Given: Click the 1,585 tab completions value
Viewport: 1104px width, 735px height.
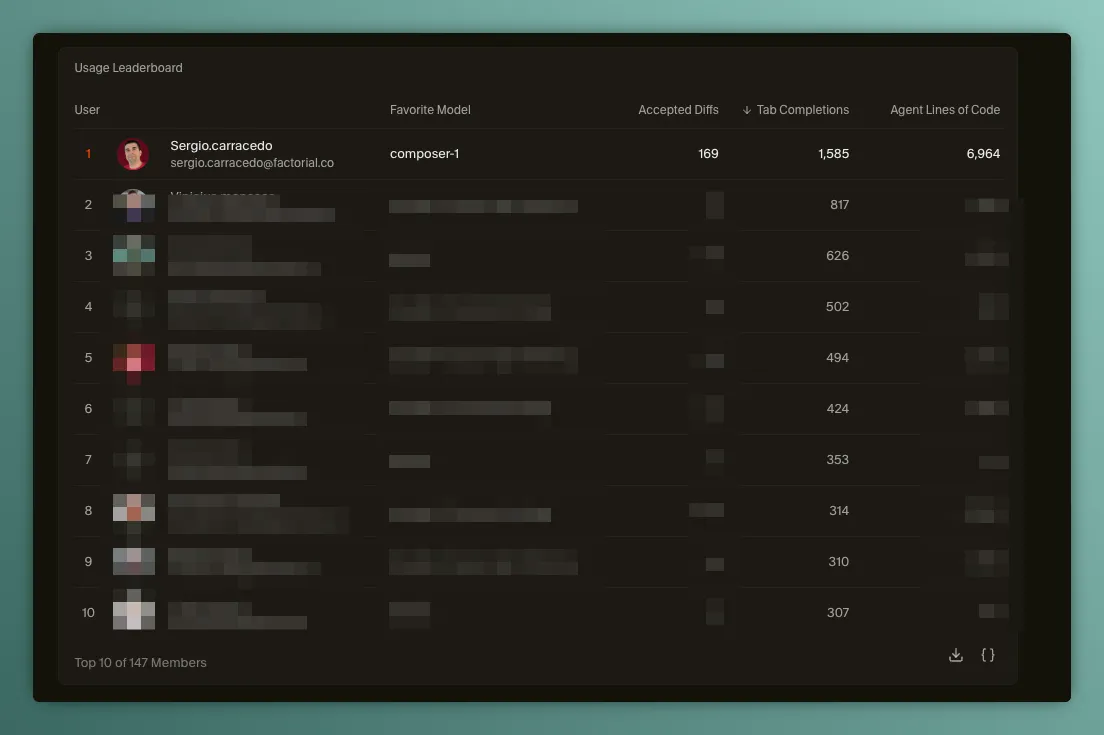Looking at the screenshot, I should click(833, 154).
